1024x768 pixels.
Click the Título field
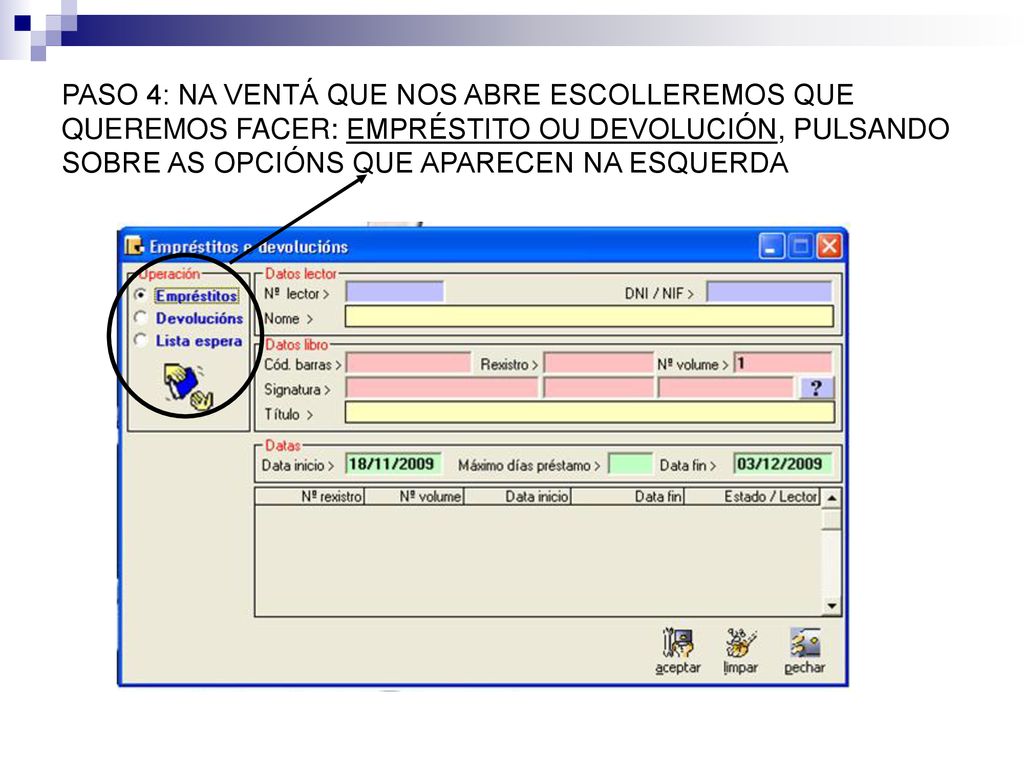point(589,413)
